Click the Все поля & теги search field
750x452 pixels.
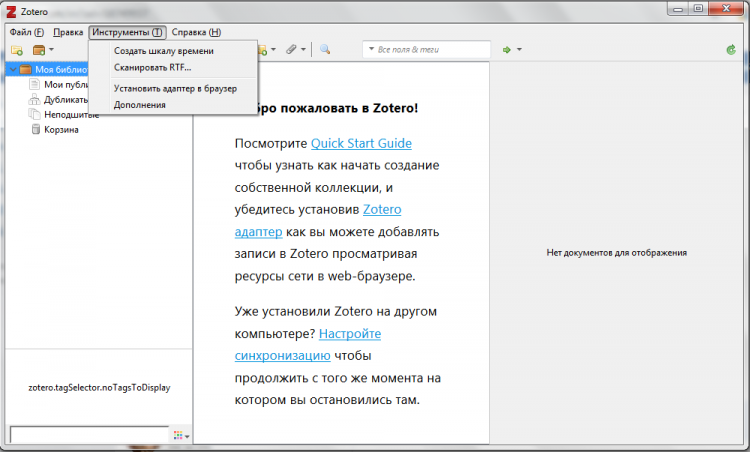pos(430,49)
